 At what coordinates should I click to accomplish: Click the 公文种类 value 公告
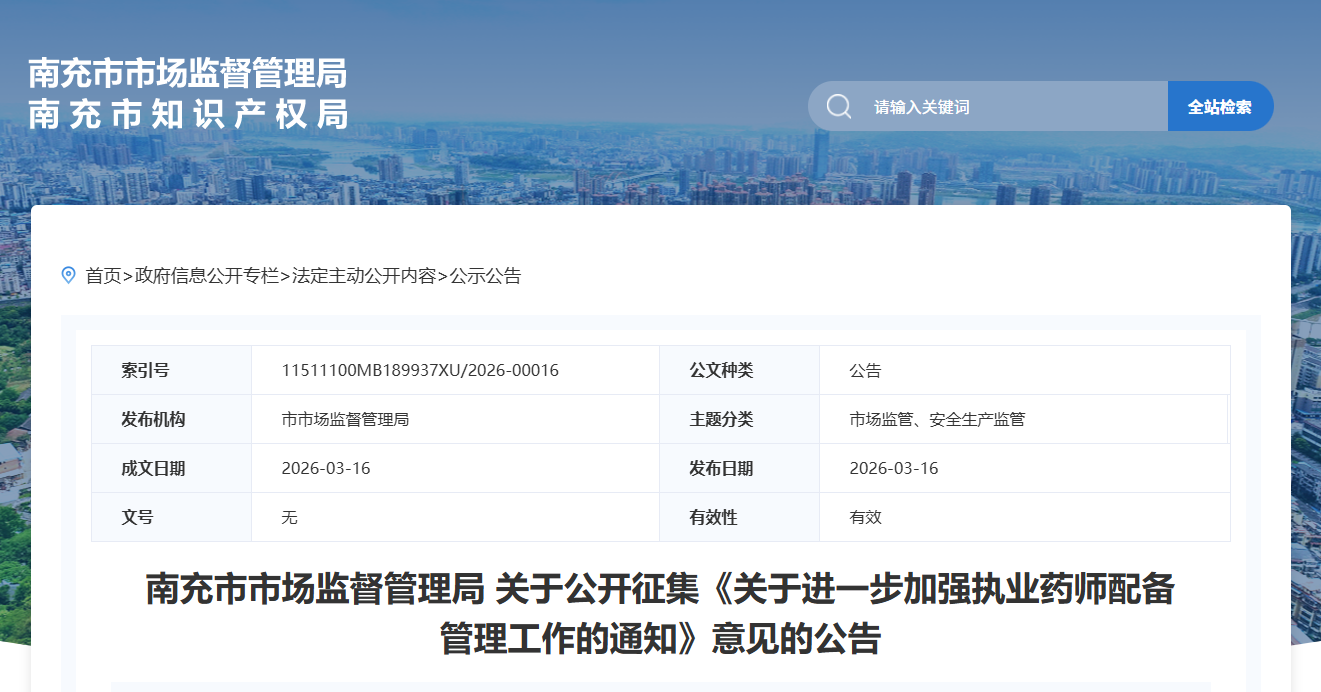pos(865,371)
